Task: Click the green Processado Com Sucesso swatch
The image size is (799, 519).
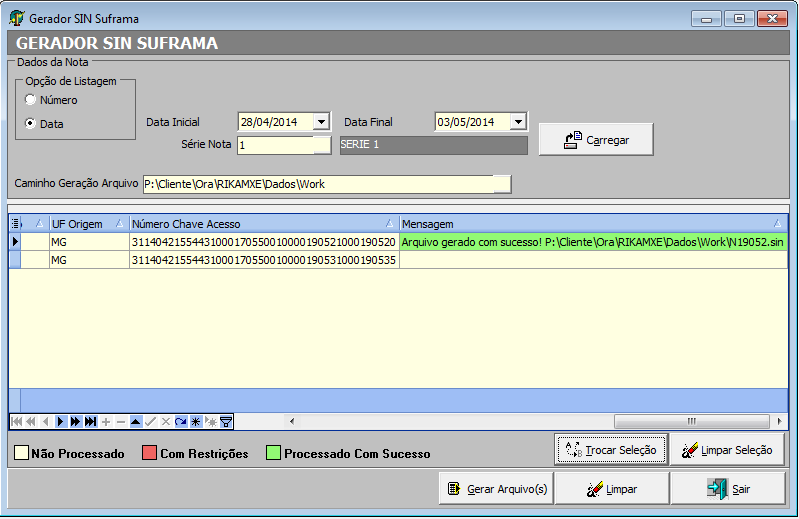Action: [x=273, y=453]
